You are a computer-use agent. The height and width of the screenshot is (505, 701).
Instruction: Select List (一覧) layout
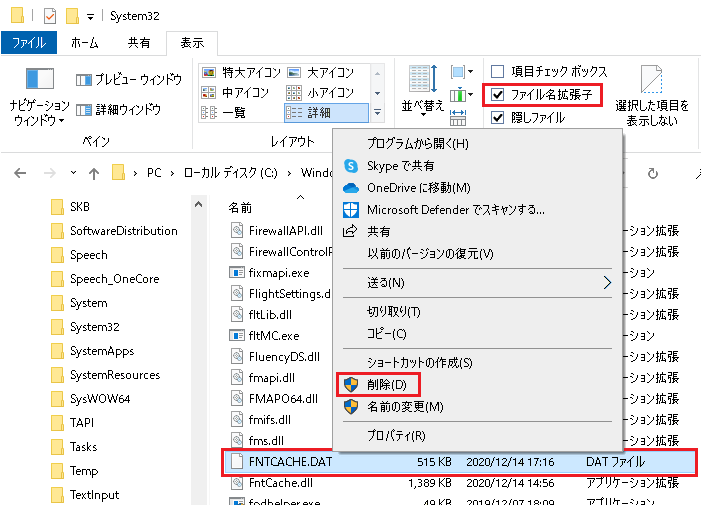pos(224,113)
